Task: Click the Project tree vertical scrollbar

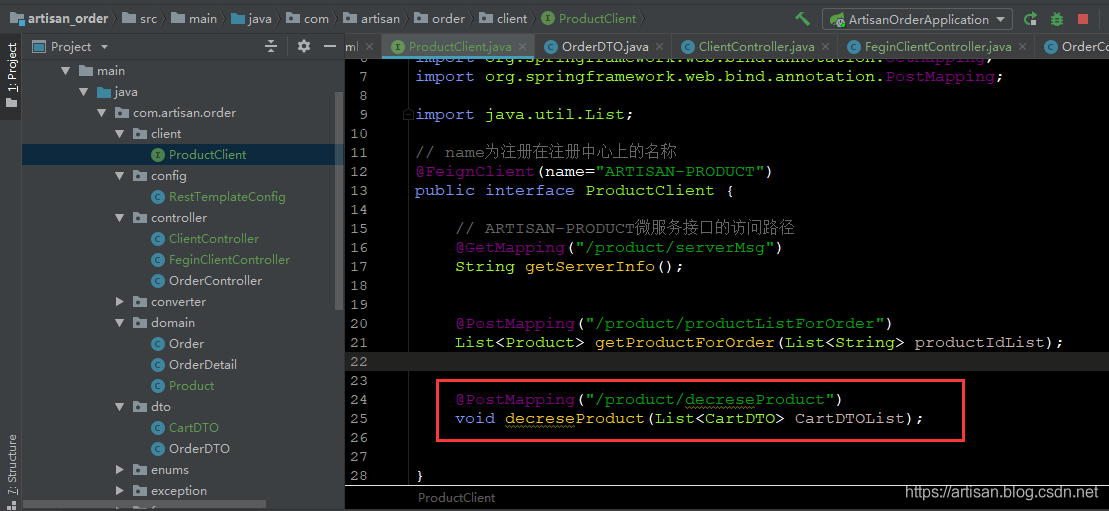Action: (x=338, y=200)
